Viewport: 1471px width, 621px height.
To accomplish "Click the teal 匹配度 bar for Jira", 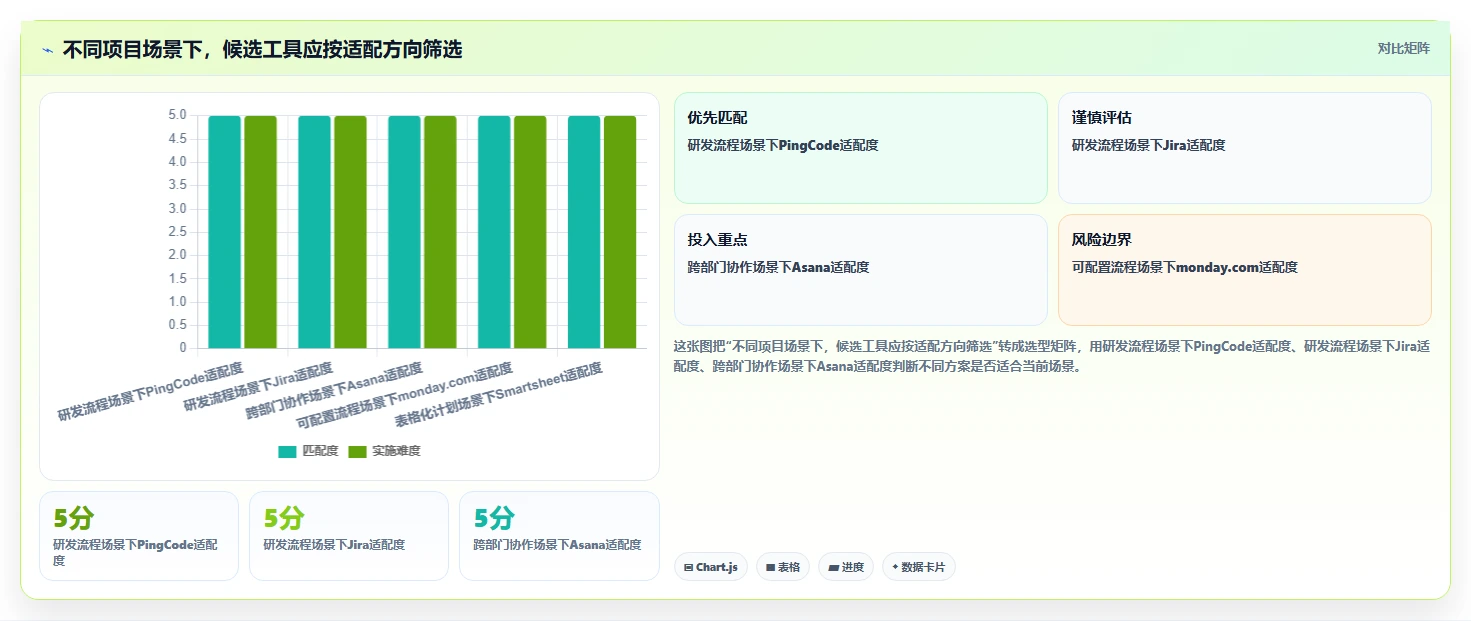I will click(x=314, y=232).
